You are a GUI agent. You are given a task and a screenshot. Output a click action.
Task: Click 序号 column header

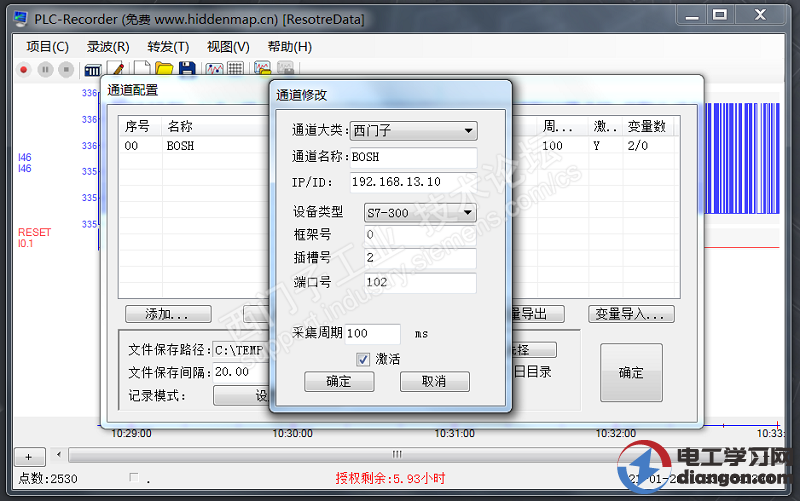pyautogui.click(x=140, y=127)
